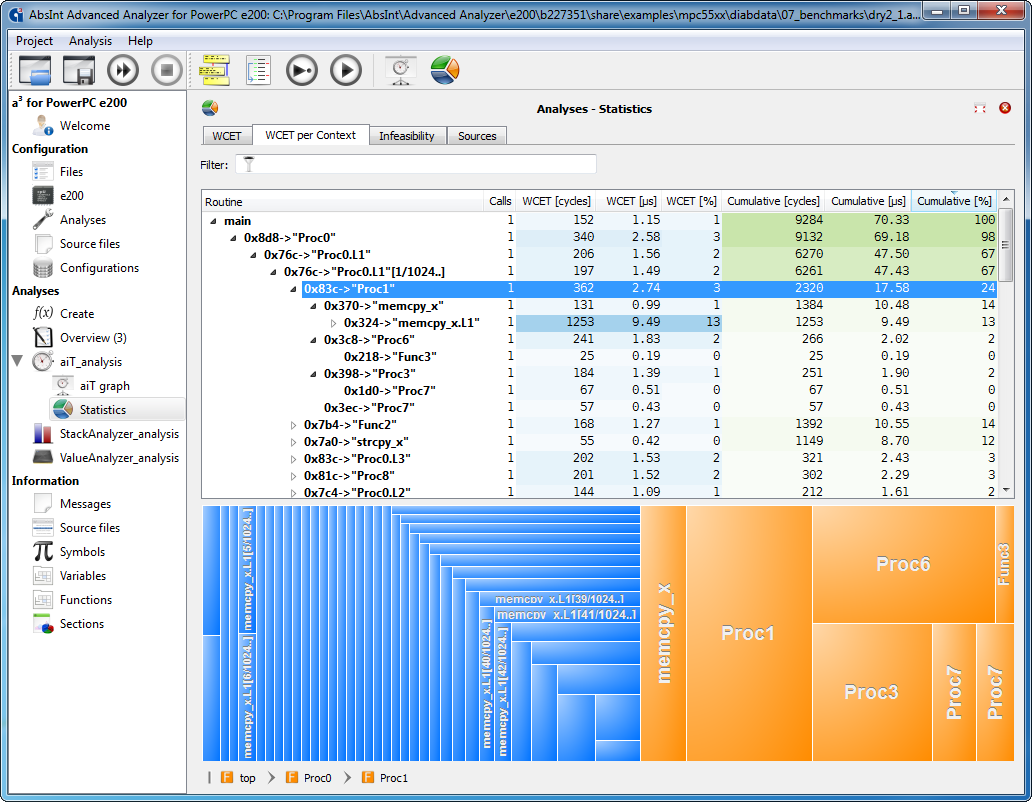This screenshot has height=802, width=1032.
Task: Open the Project menu
Action: pyautogui.click(x=34, y=41)
